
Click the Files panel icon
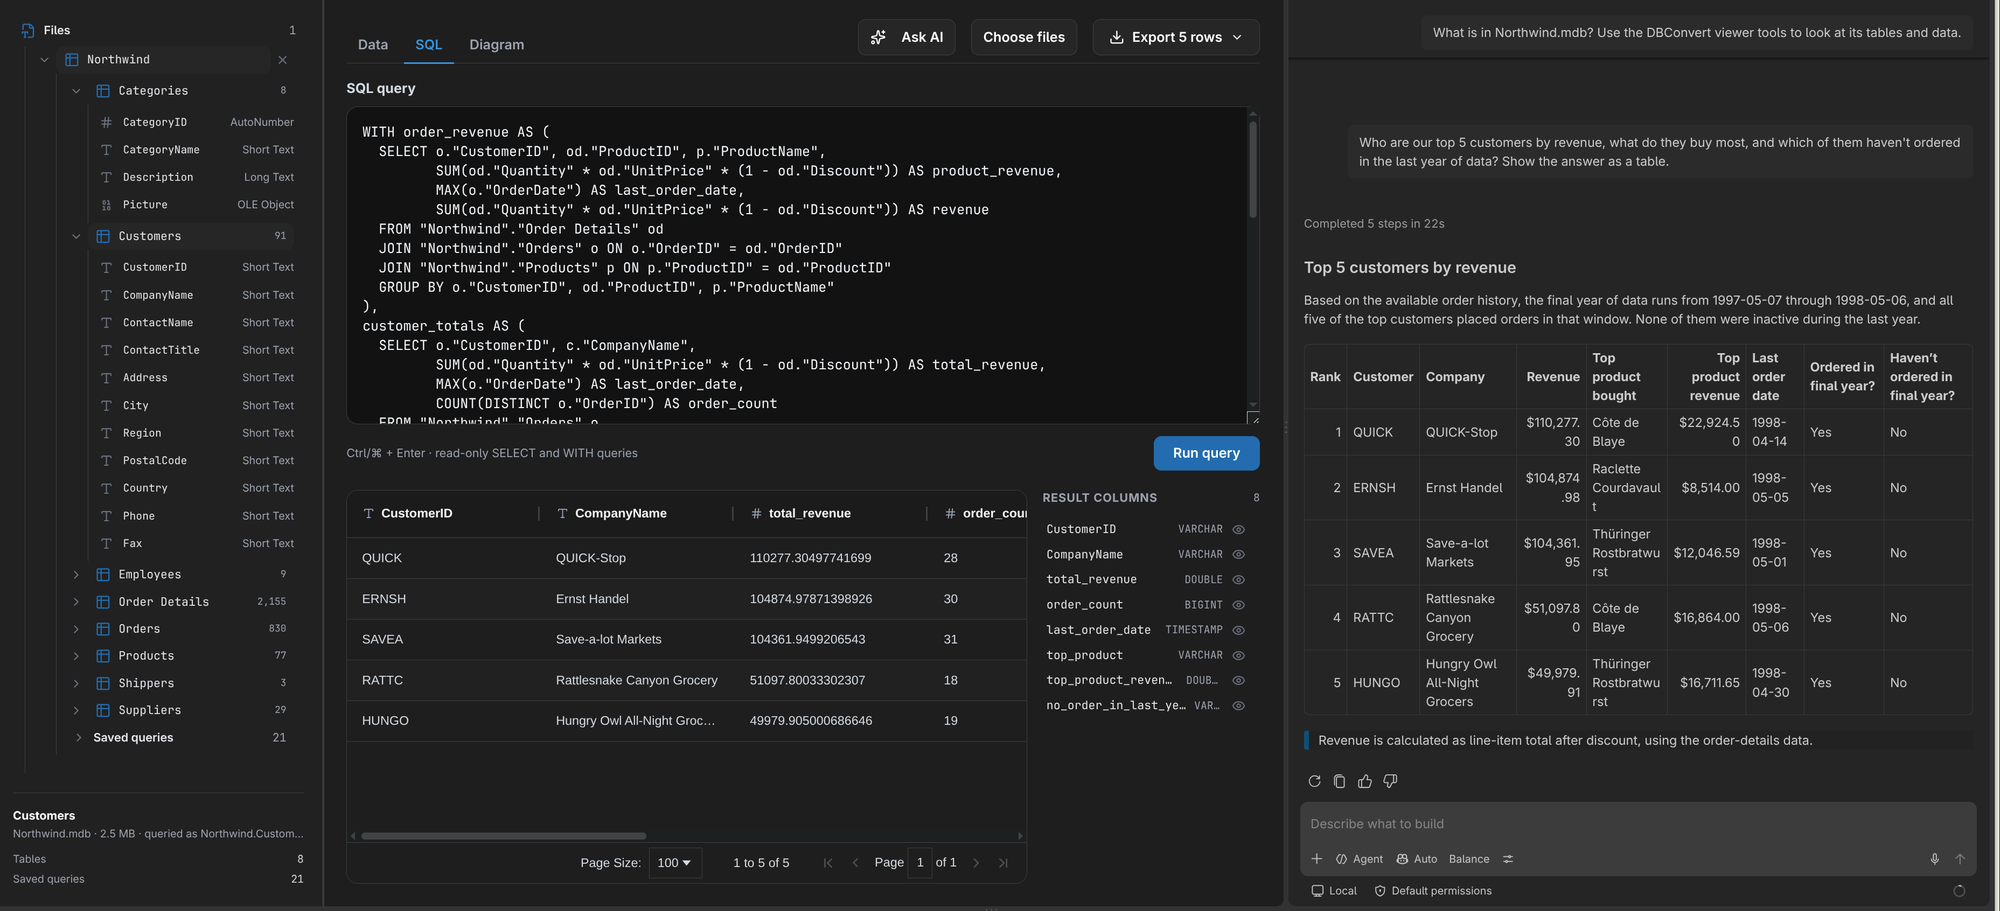28,30
